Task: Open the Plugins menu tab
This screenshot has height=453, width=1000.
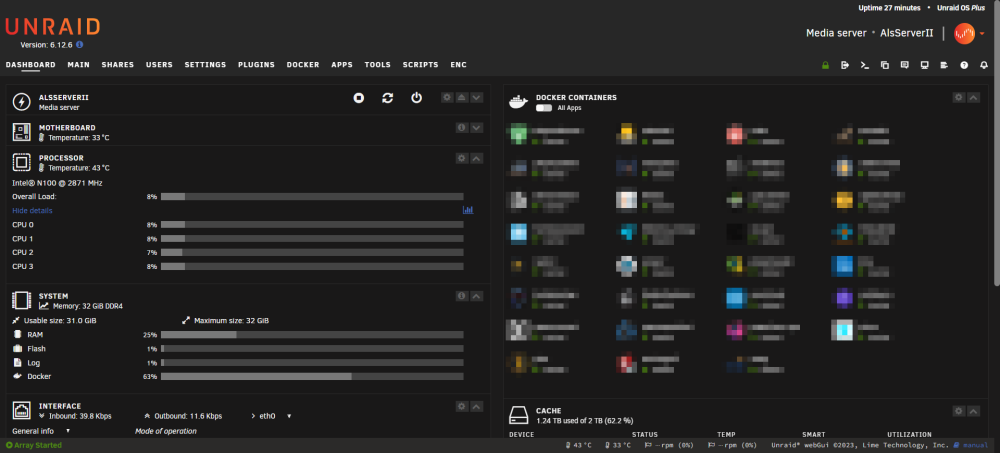Action: (x=256, y=65)
